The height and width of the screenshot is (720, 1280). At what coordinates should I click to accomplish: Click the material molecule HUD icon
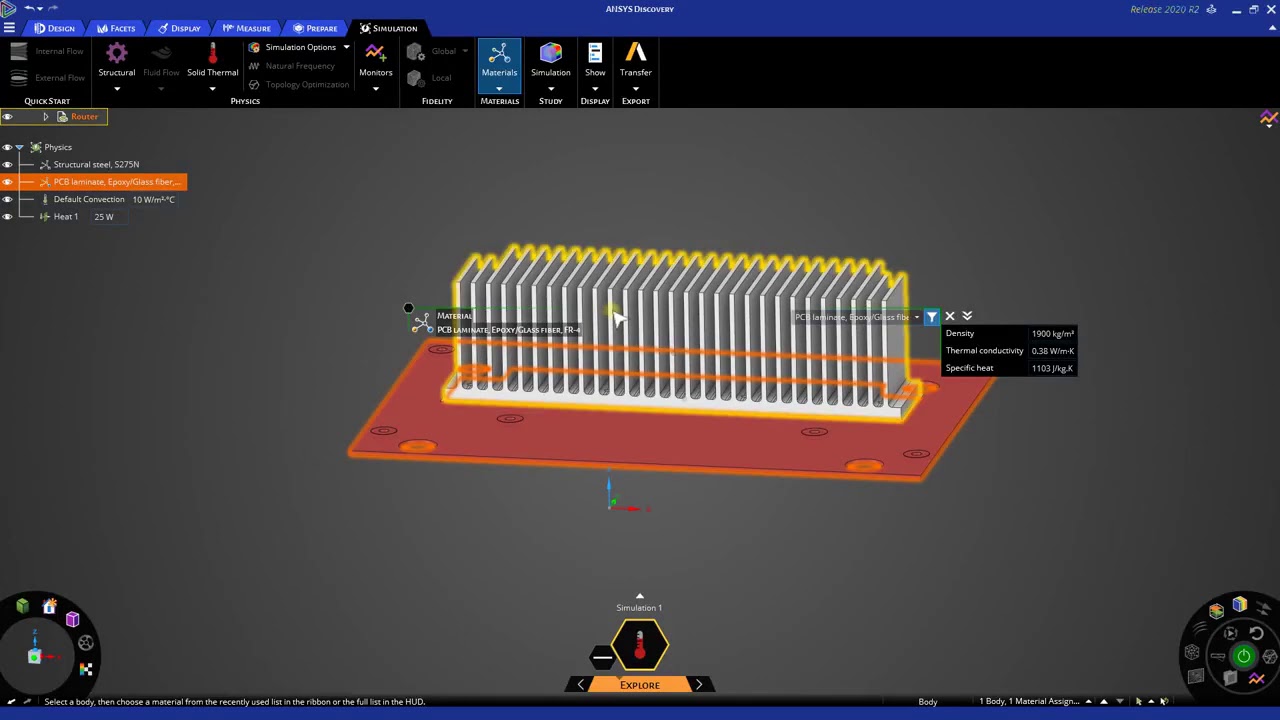click(422, 322)
